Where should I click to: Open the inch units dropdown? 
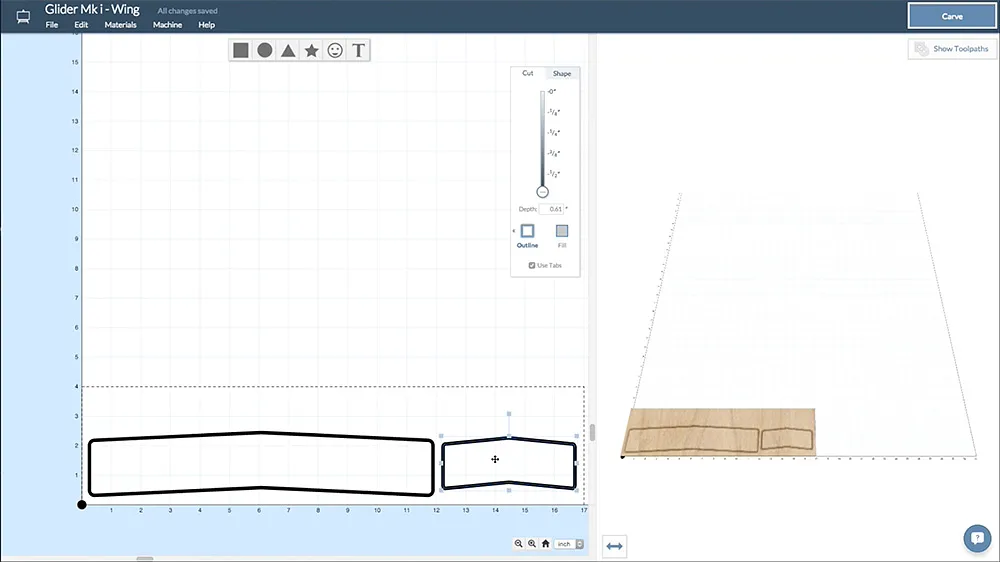pyautogui.click(x=571, y=544)
